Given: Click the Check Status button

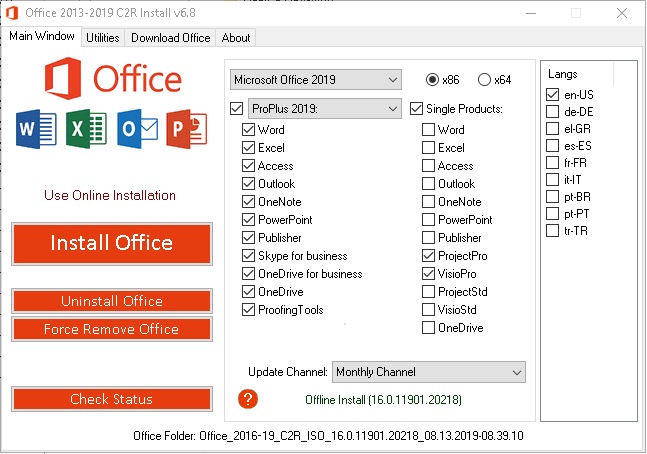Looking at the screenshot, I should (x=112, y=399).
